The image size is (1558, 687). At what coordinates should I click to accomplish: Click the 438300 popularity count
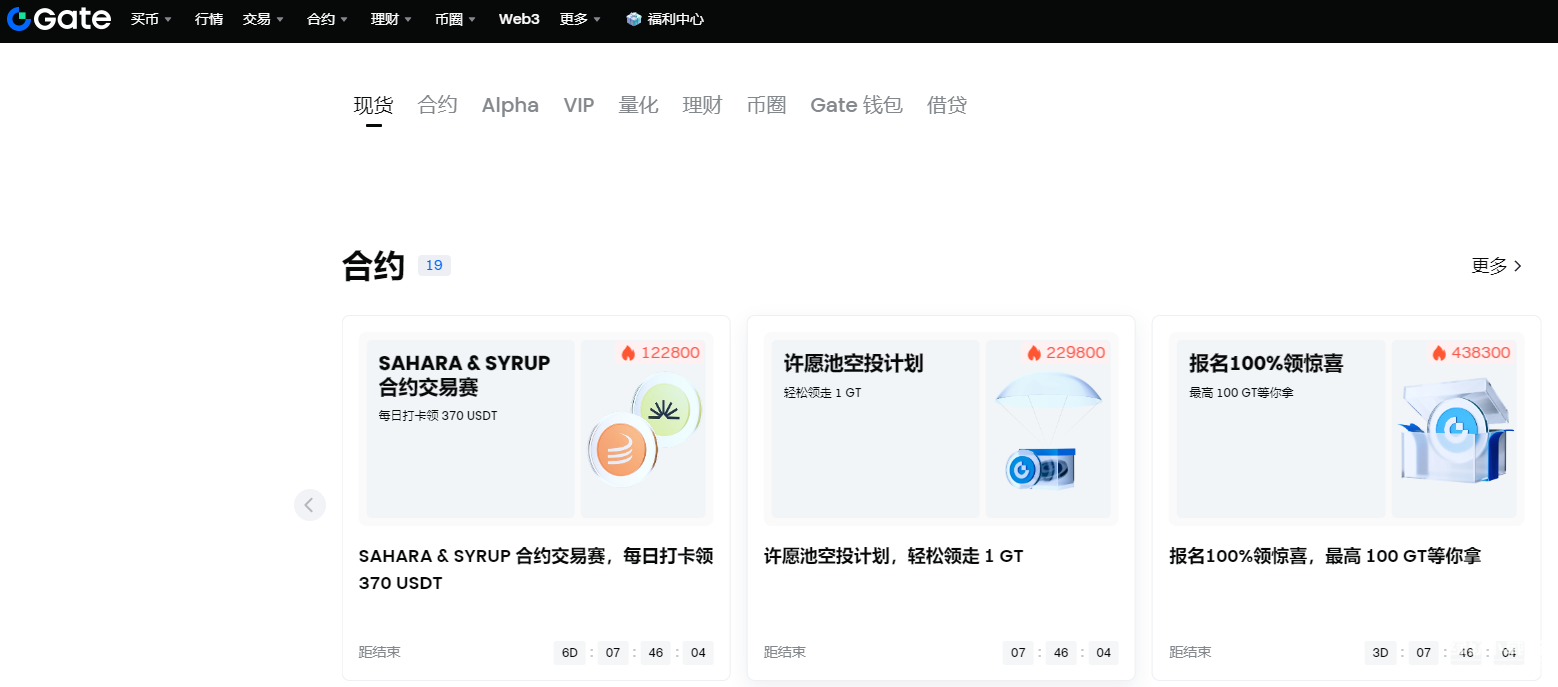[1481, 353]
